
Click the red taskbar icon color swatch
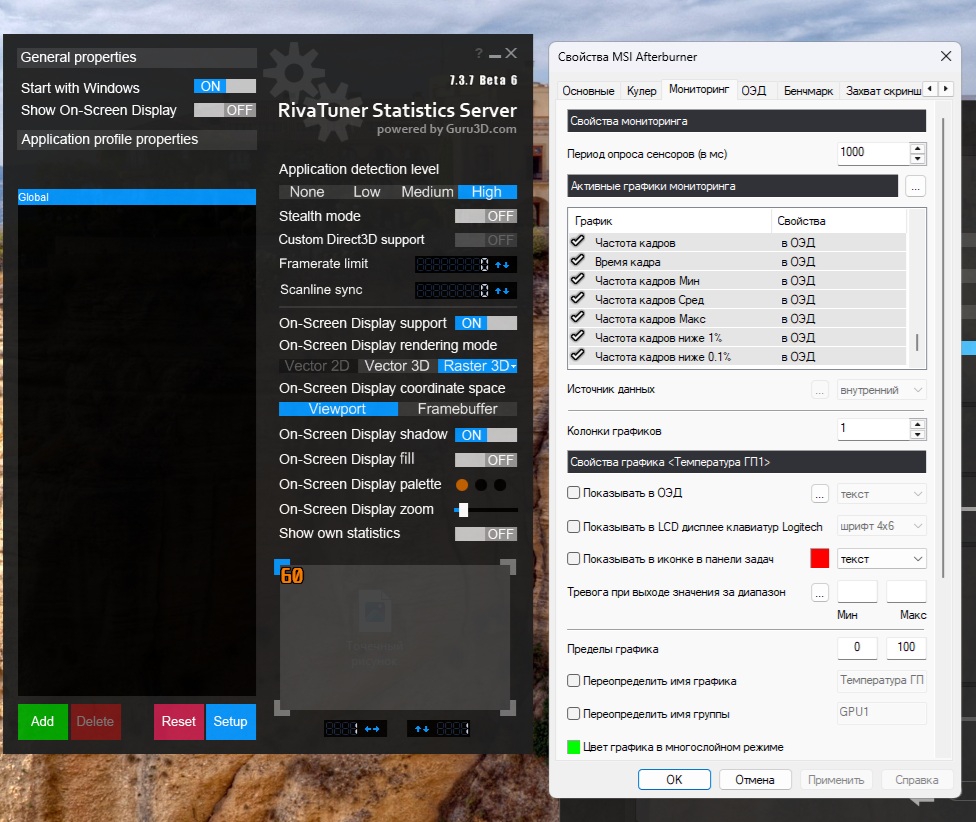(820, 558)
